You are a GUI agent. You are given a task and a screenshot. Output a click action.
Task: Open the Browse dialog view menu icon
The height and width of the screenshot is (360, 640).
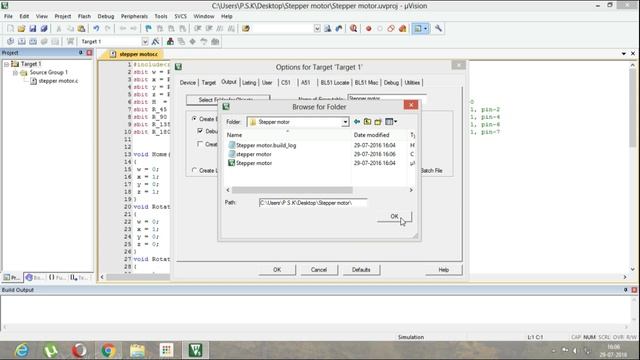[391, 122]
